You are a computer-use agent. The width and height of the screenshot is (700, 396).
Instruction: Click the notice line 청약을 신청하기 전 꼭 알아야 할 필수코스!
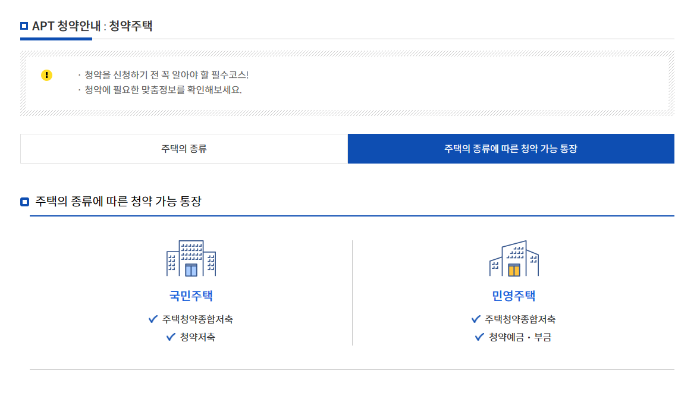(x=167, y=75)
